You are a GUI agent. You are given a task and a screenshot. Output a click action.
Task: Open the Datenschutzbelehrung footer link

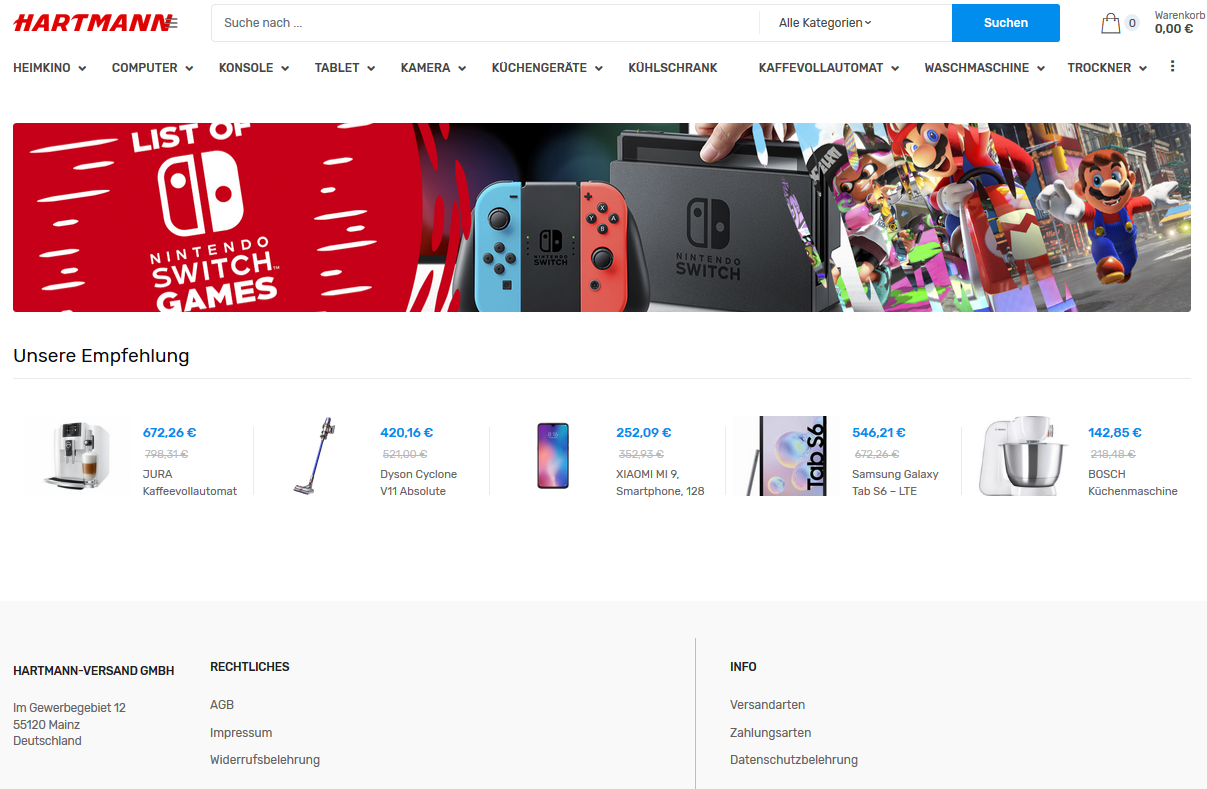click(x=794, y=760)
